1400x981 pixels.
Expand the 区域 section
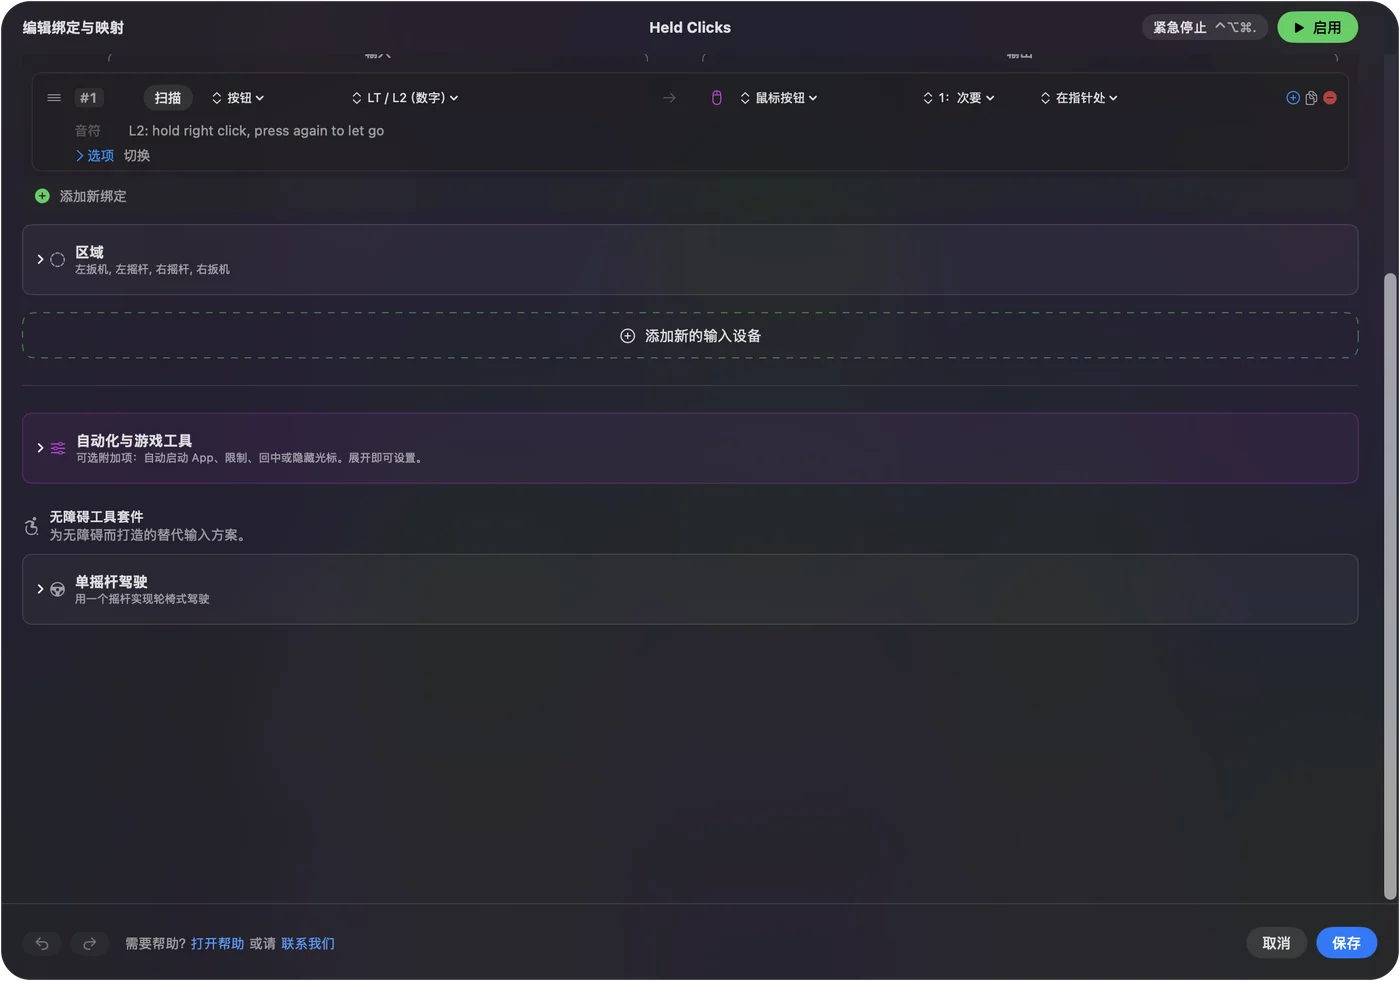click(x=40, y=260)
